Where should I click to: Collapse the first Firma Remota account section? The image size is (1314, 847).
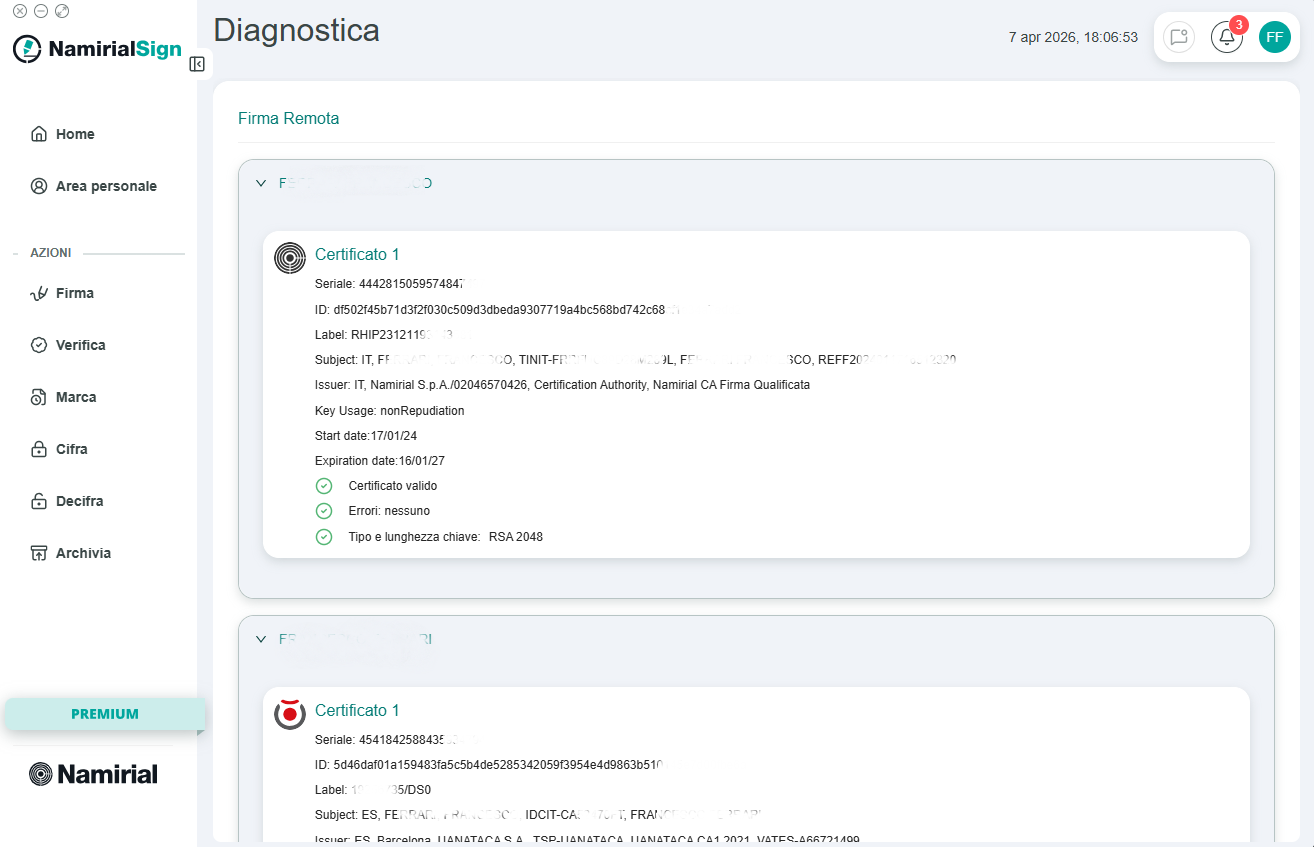pyautogui.click(x=261, y=183)
